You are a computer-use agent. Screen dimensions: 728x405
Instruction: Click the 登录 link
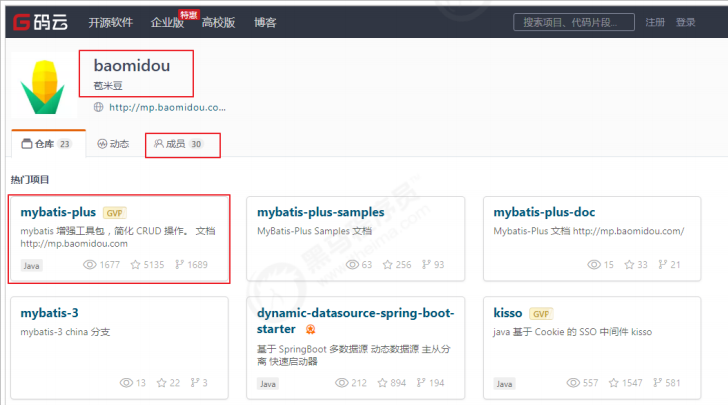click(x=685, y=22)
